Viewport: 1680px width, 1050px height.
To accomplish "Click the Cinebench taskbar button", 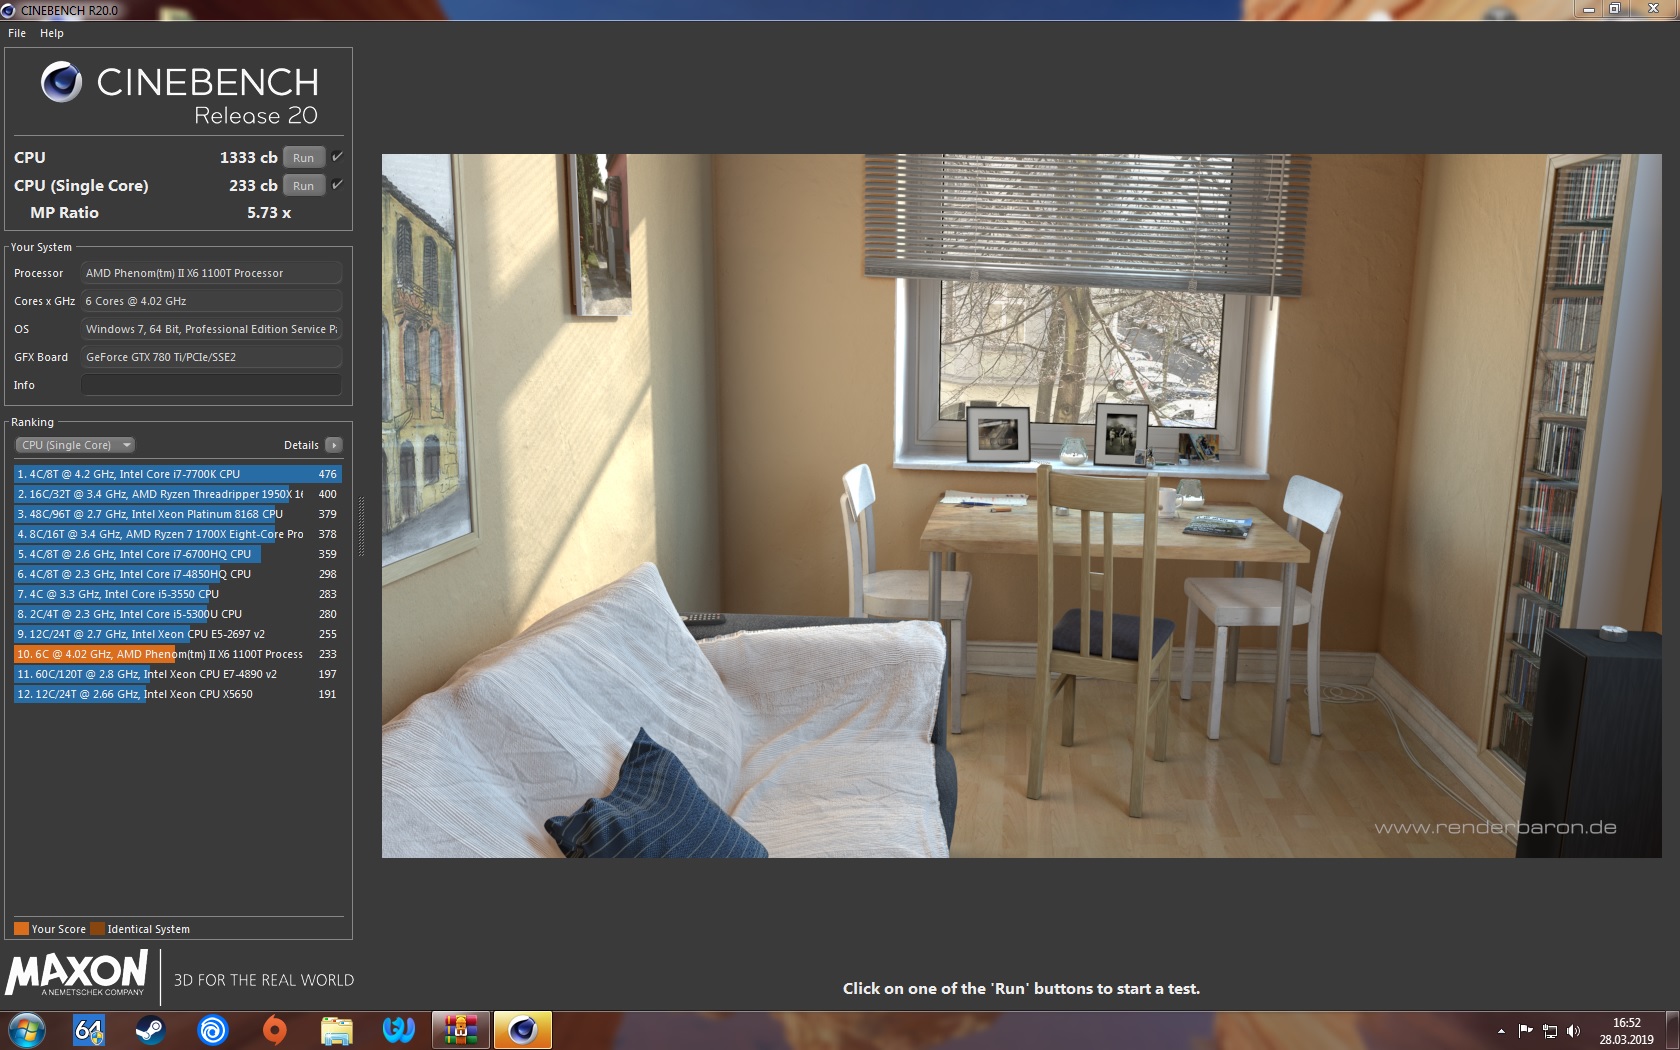I will [523, 1030].
